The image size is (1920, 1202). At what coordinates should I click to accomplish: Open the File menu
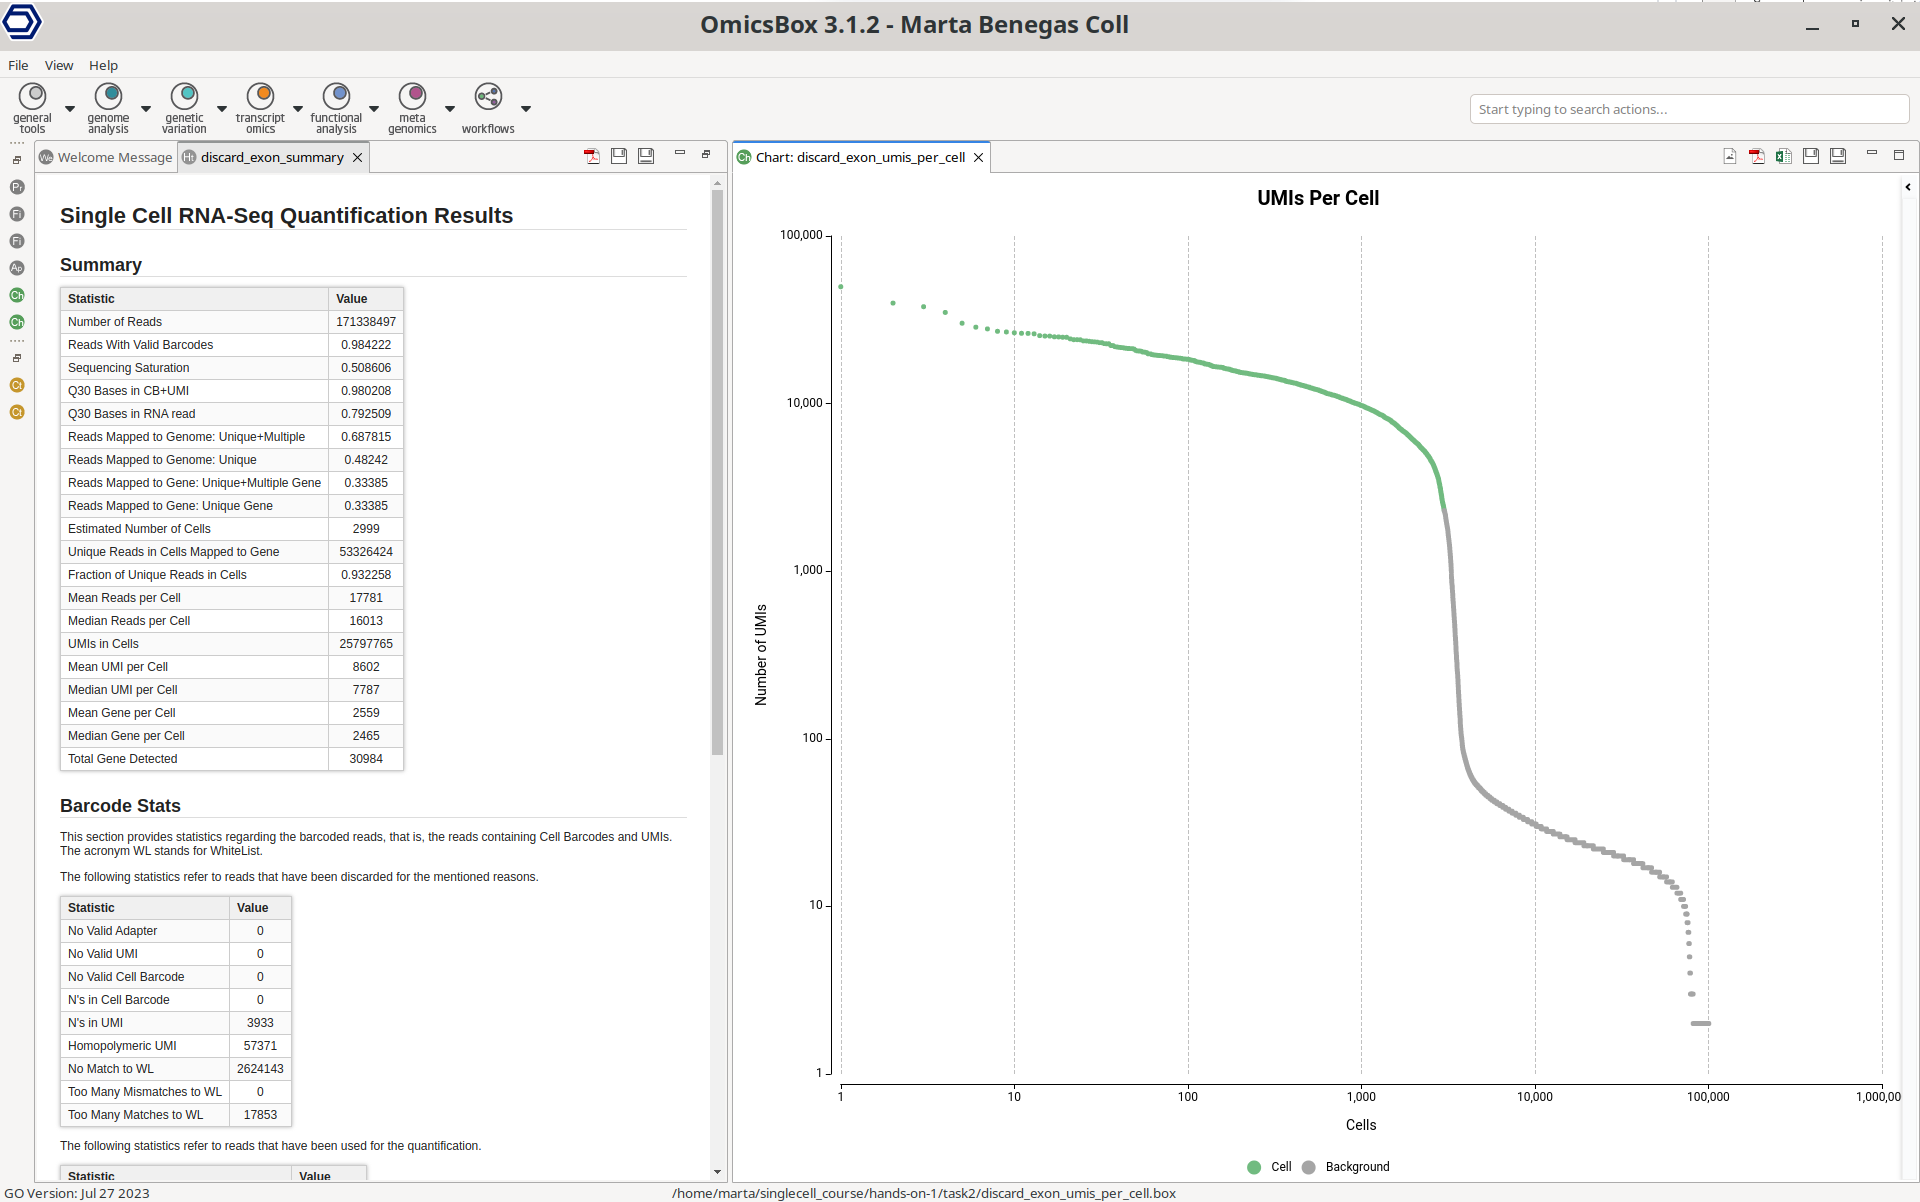point(18,65)
